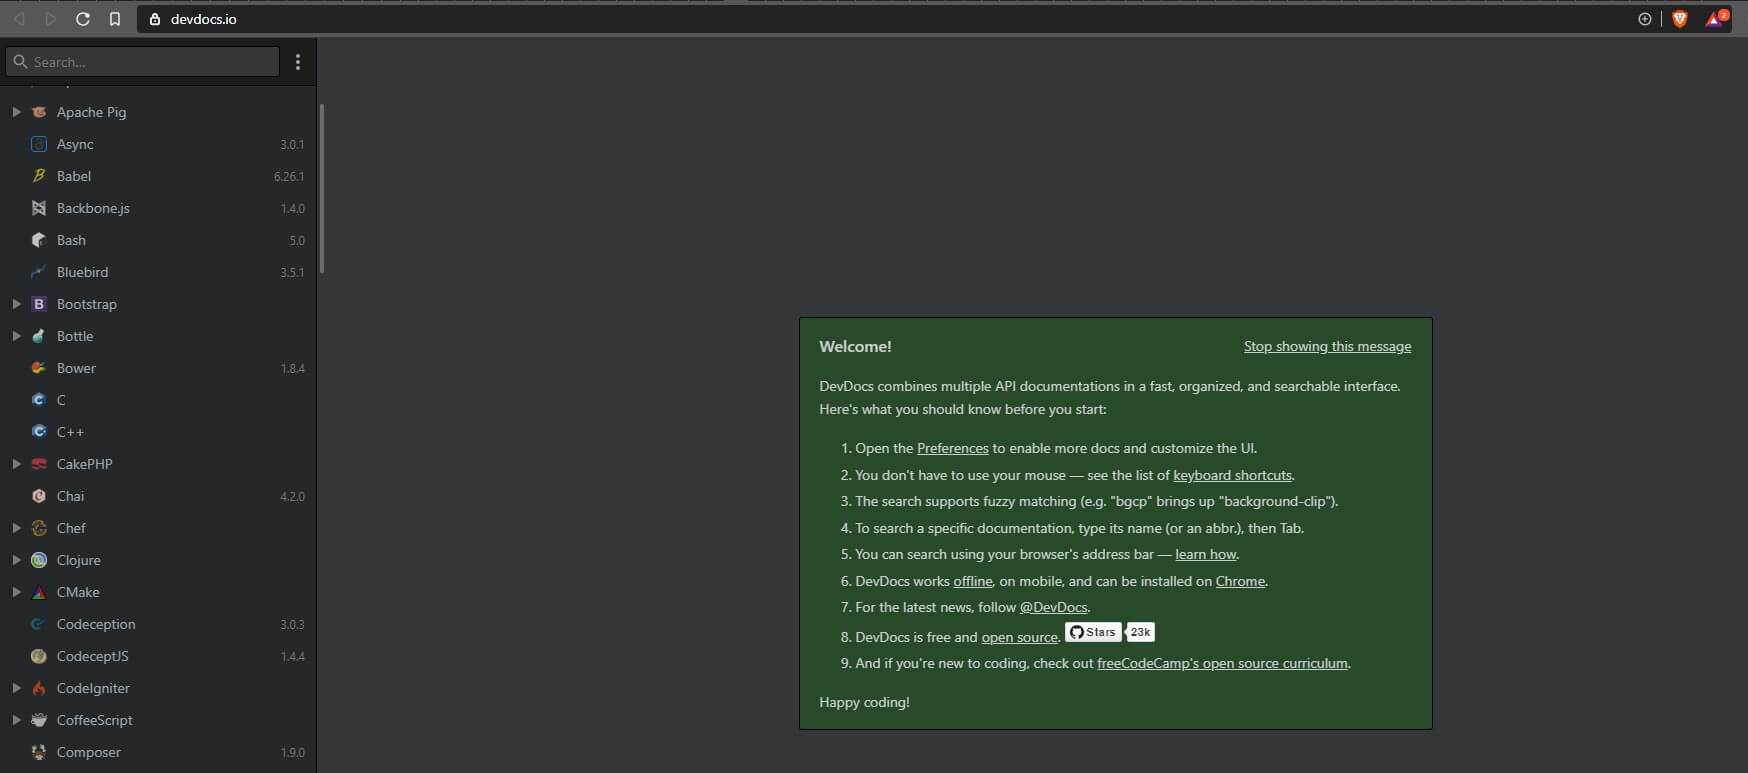The width and height of the screenshot is (1748, 773).
Task: Click the Codeception logo icon
Action: pyautogui.click(x=39, y=624)
